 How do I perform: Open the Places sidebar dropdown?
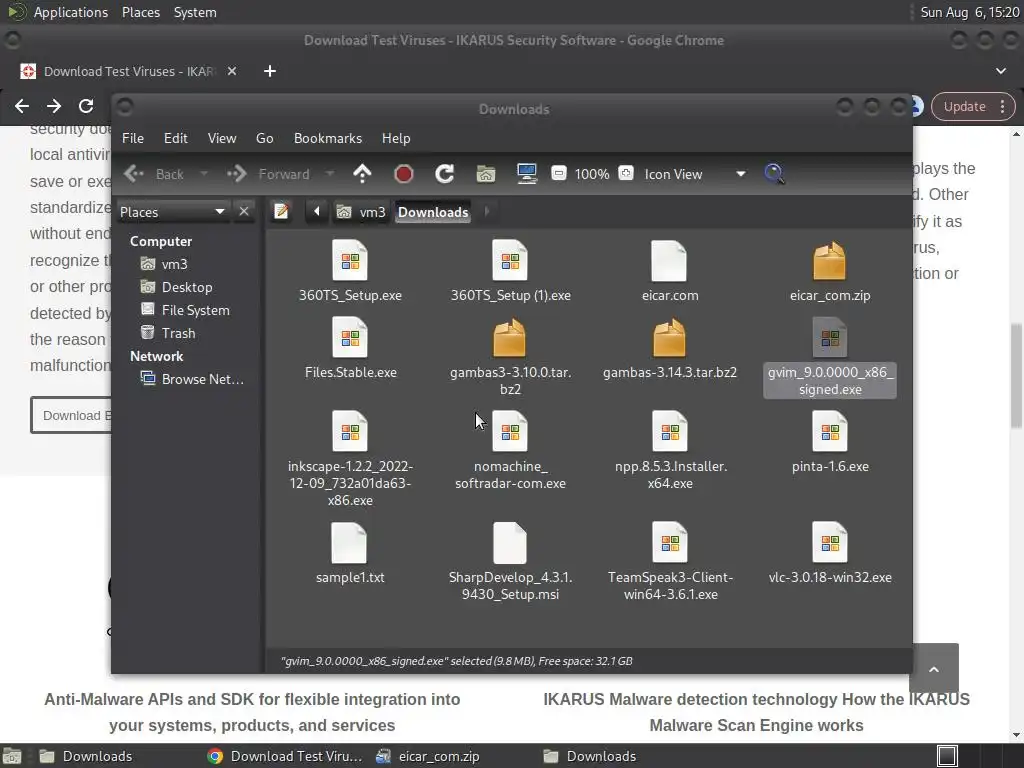coord(173,212)
